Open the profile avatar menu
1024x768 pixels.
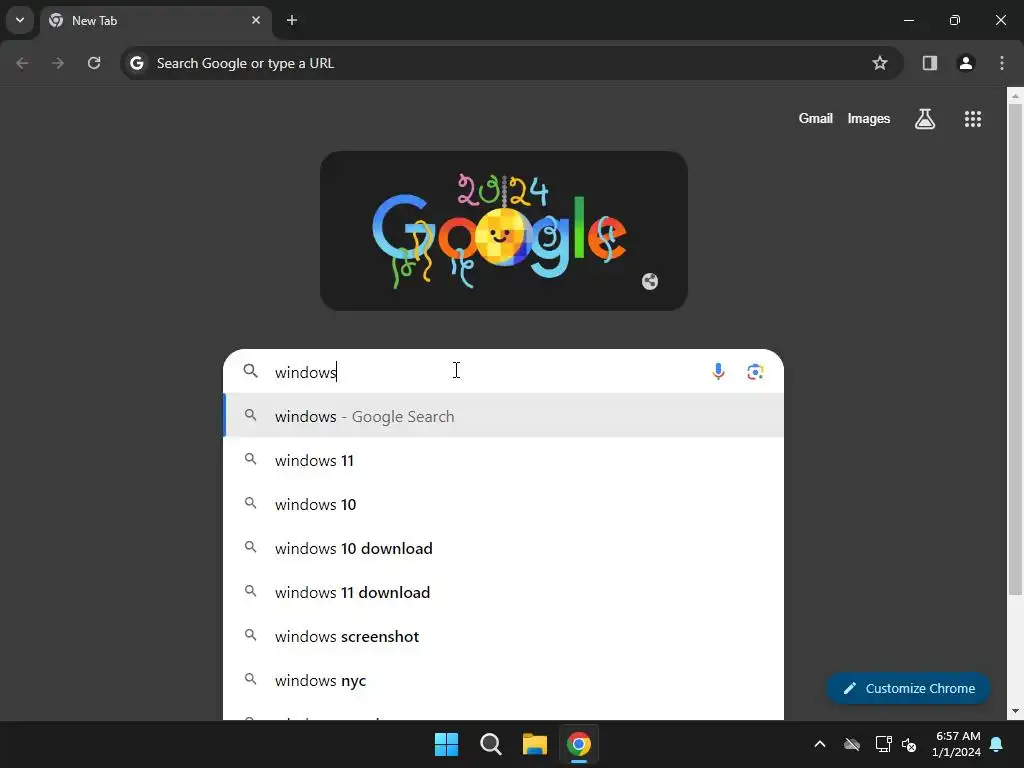[x=966, y=63]
